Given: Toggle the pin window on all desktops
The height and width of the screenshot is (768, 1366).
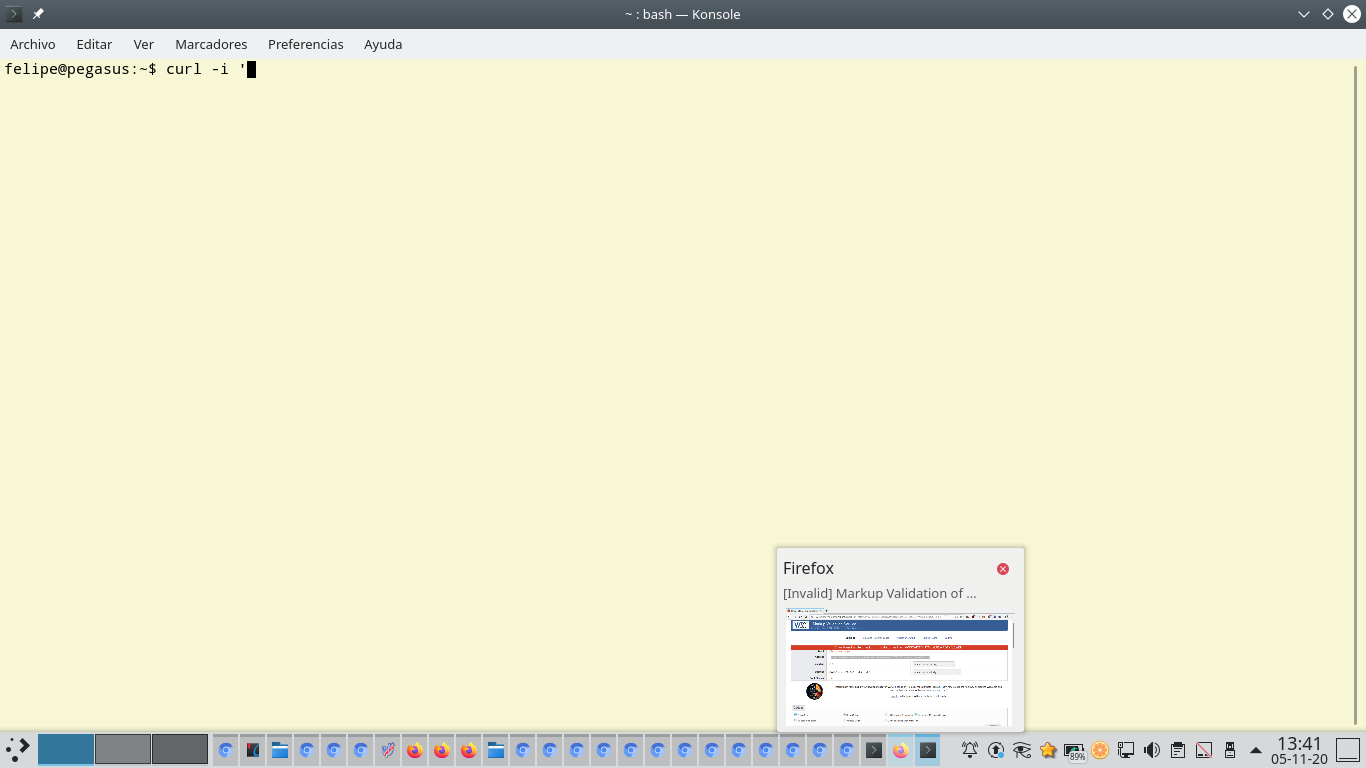Looking at the screenshot, I should pyautogui.click(x=38, y=14).
